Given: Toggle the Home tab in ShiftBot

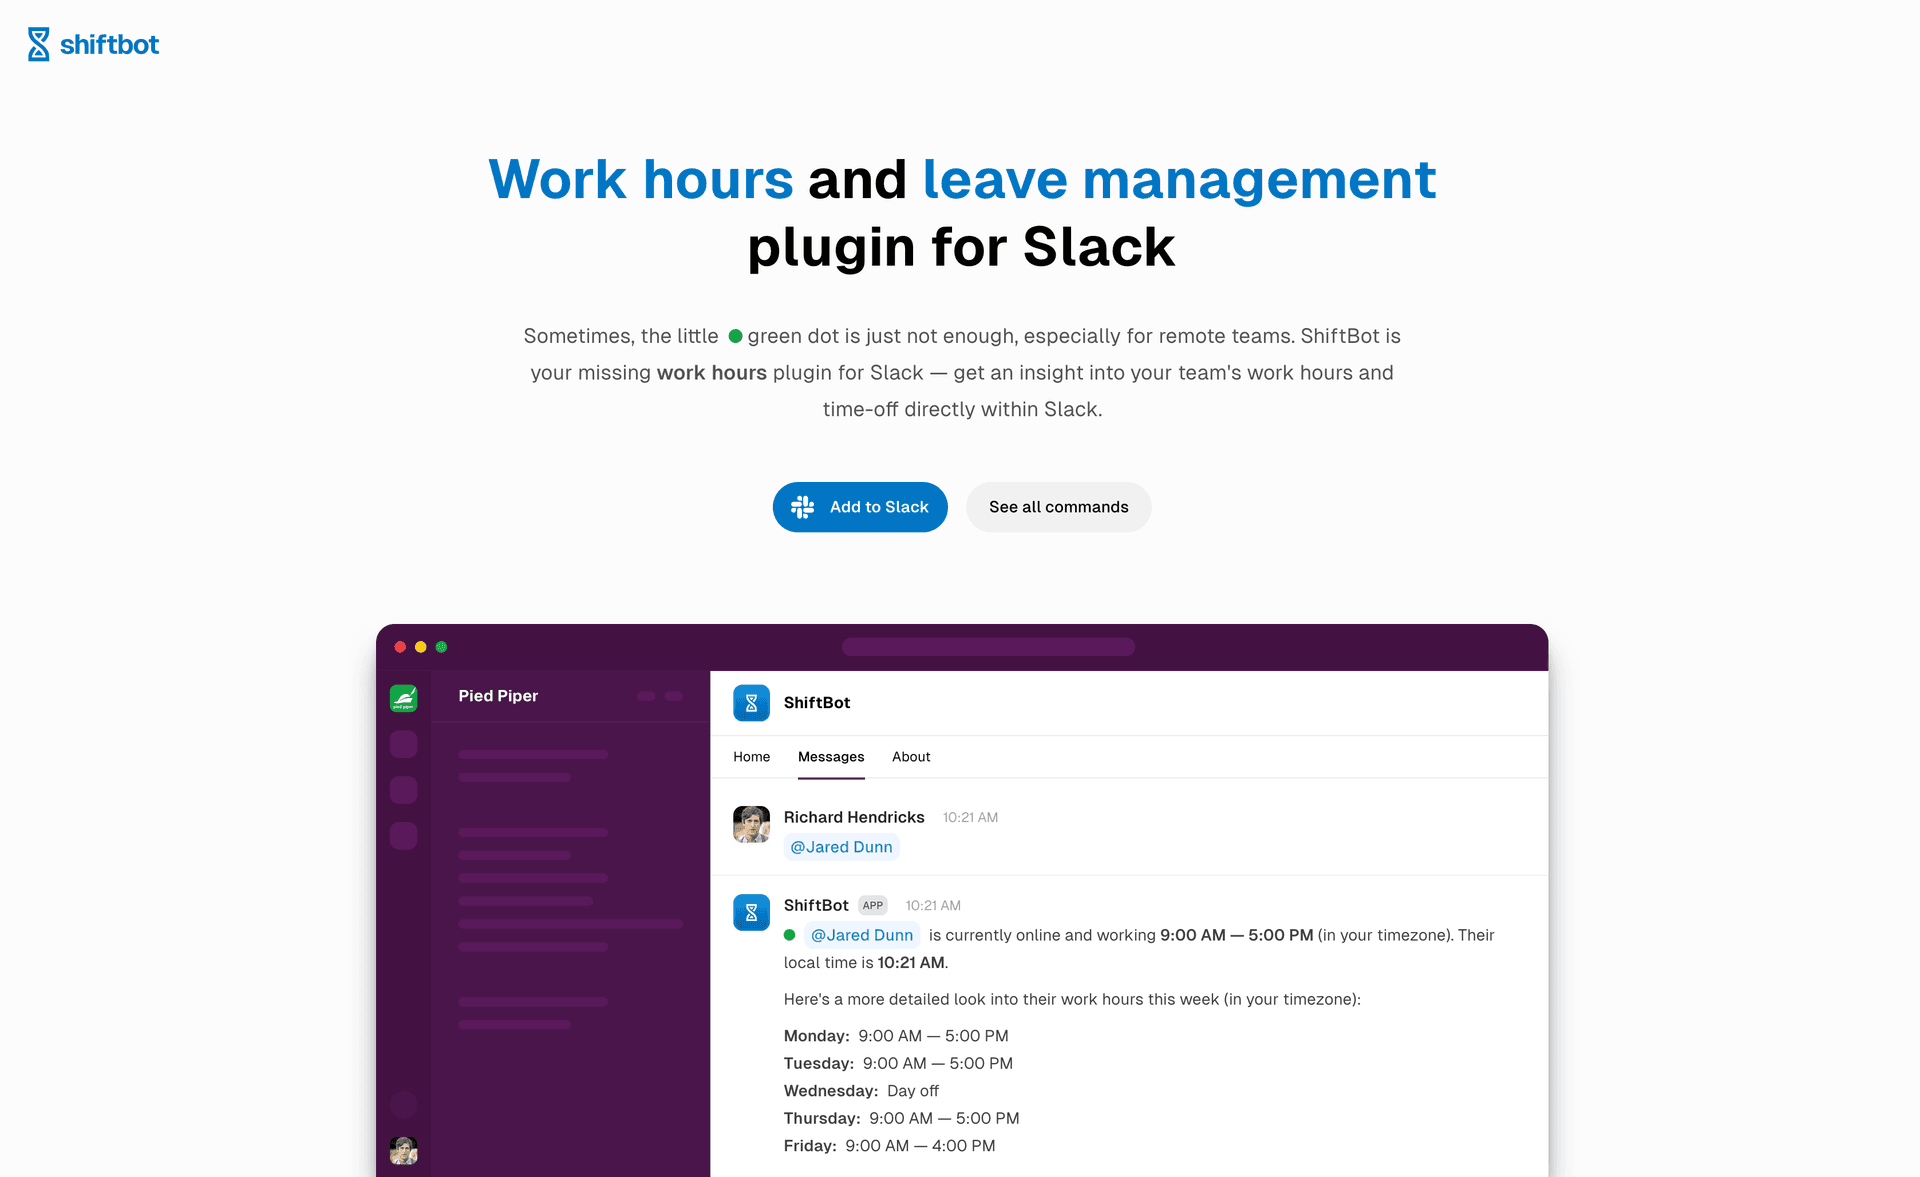Looking at the screenshot, I should click(x=752, y=756).
